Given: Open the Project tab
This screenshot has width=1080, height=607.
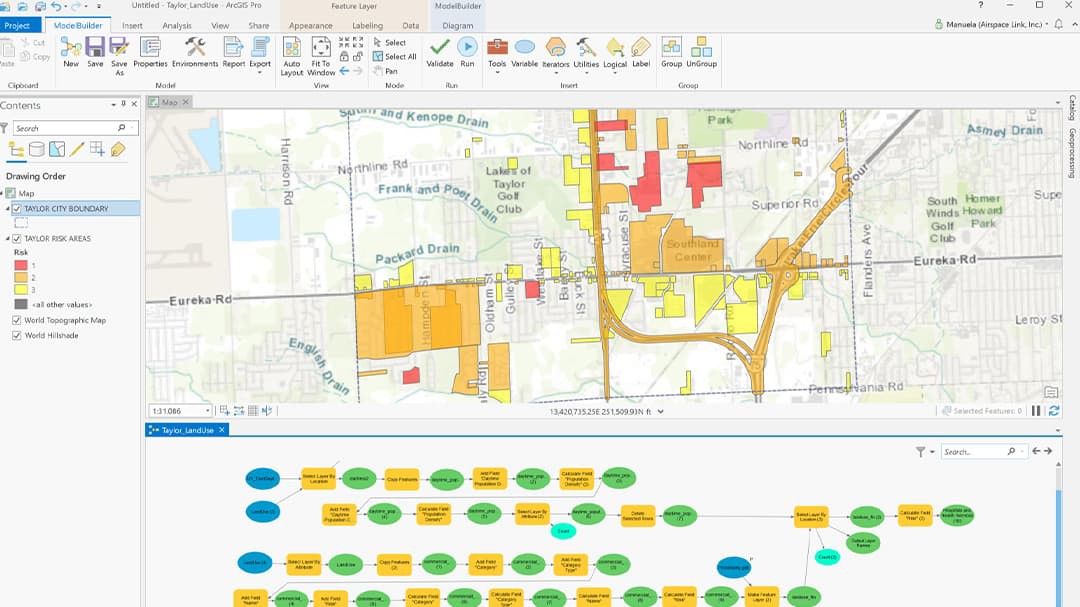Looking at the screenshot, I should click(x=17, y=25).
